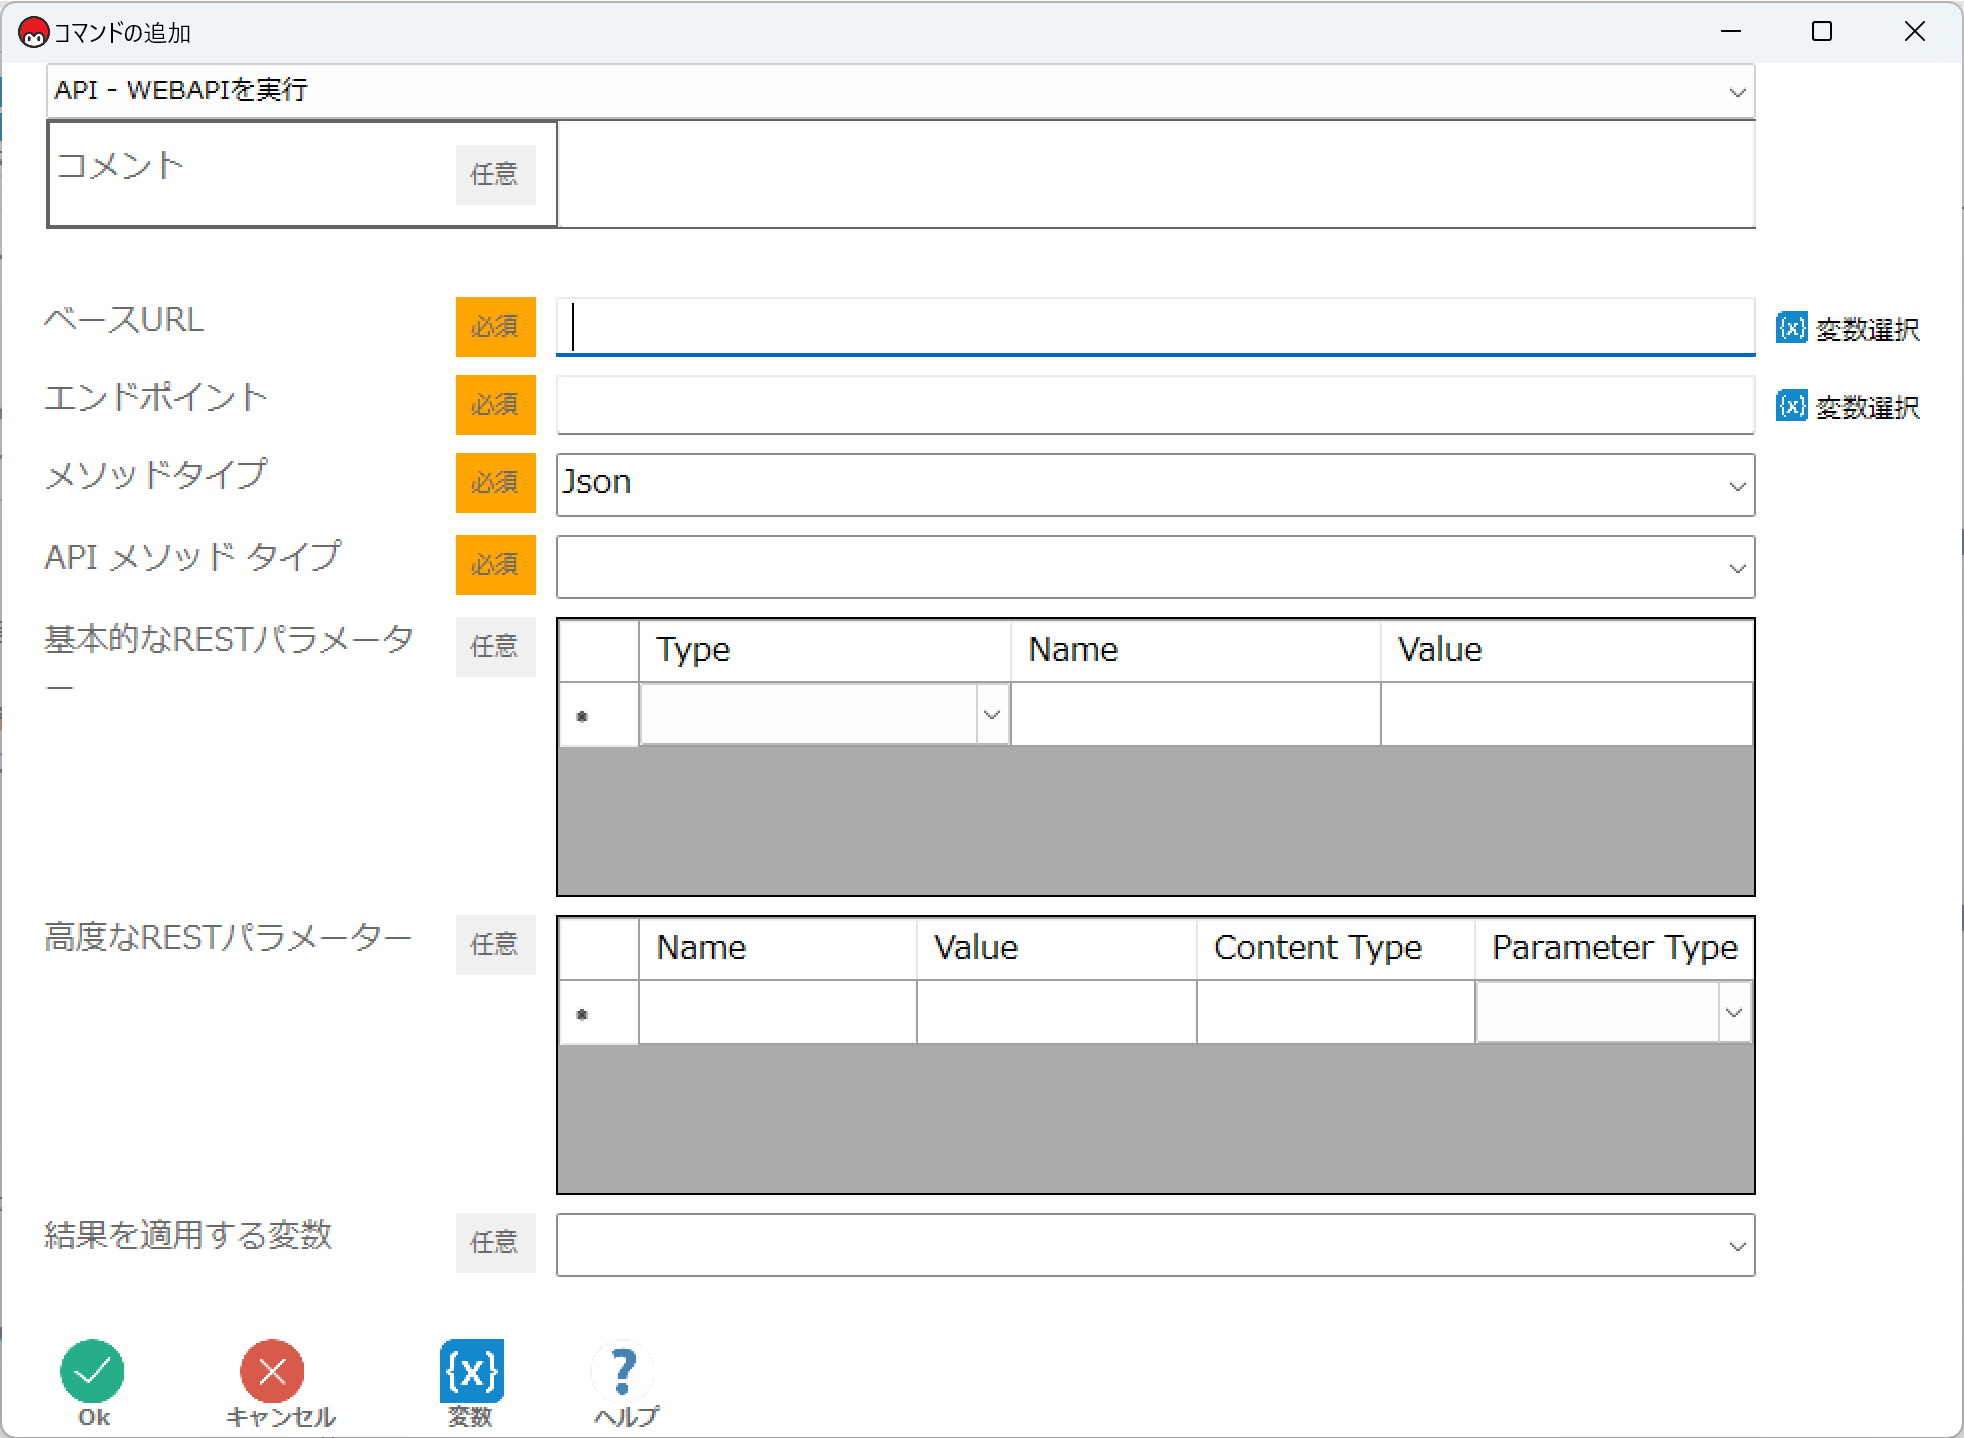Click Name cell in basic REST parameters row
The image size is (1964, 1438).
[1195, 714]
